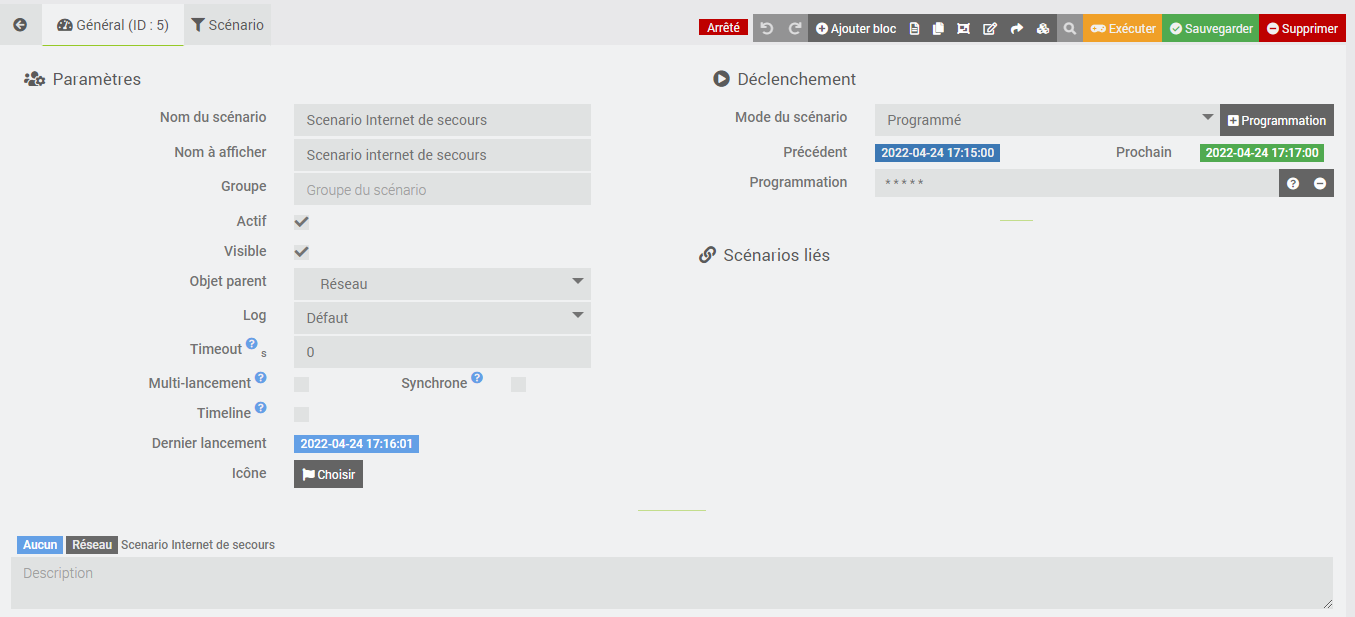The width and height of the screenshot is (1355, 617).
Task: Click the redo icon in toolbar
Action: (x=795, y=29)
